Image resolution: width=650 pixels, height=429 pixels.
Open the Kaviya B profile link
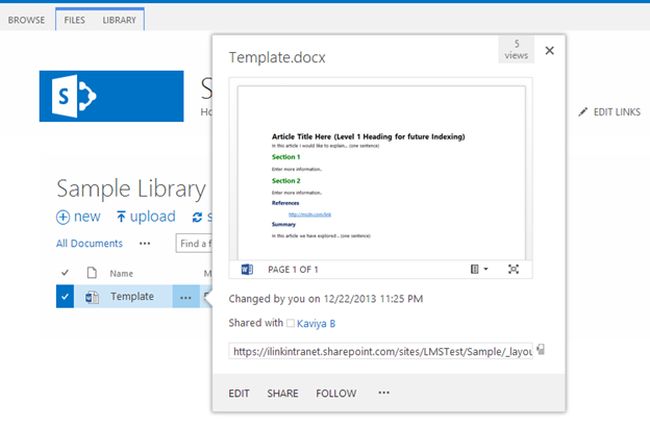318,323
